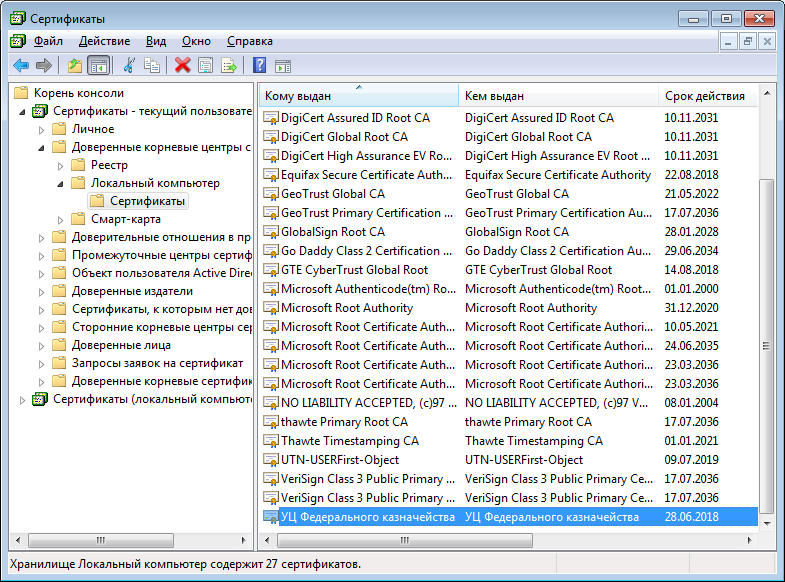Click the folder icon of Реестр
This screenshot has width=785, height=582.
click(78, 165)
